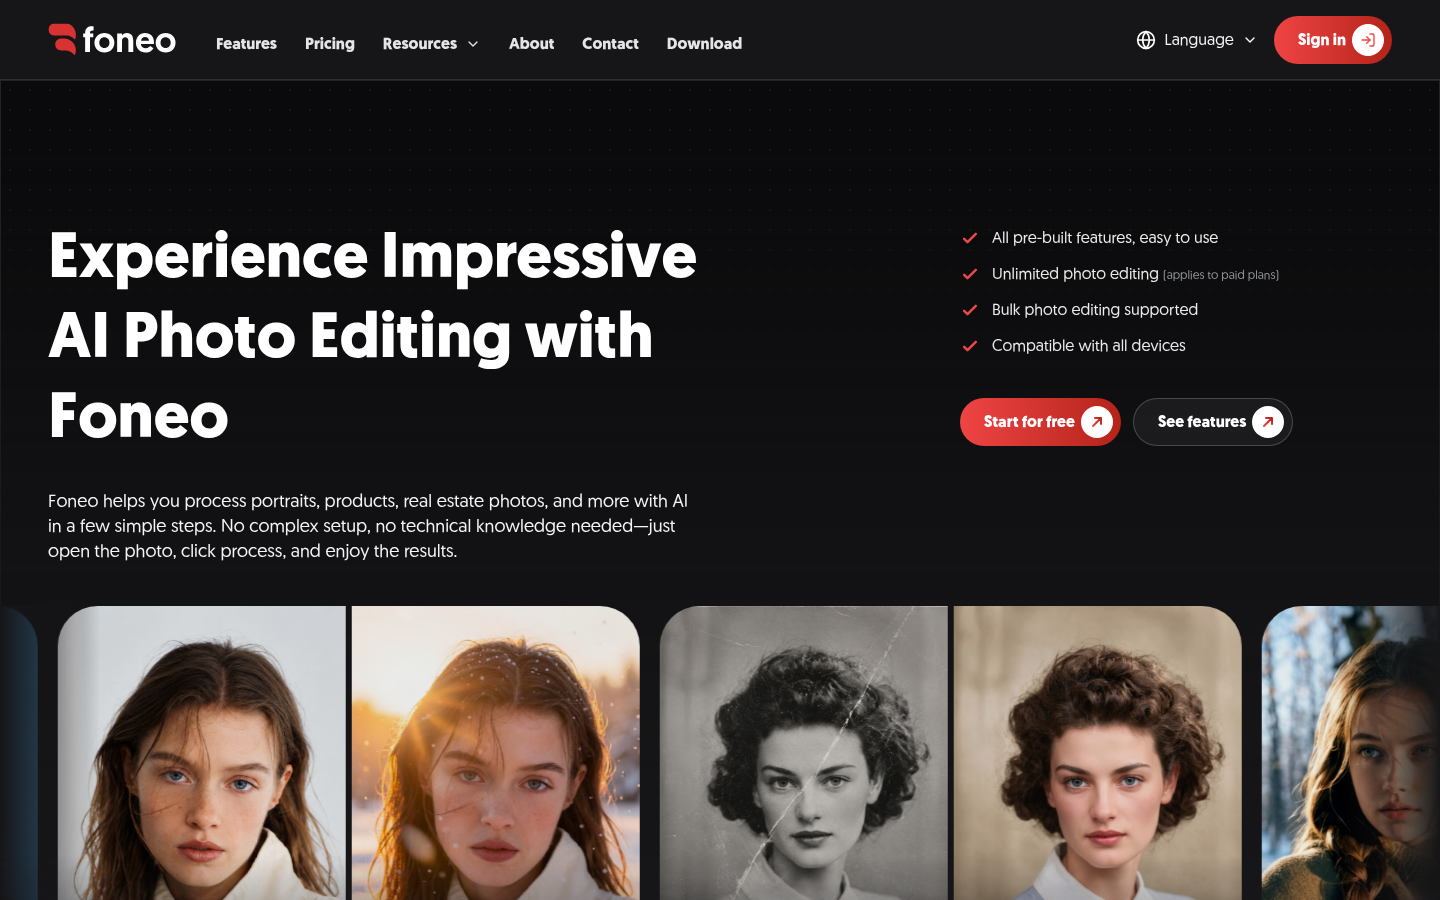The height and width of the screenshot is (900, 1440).
Task: Open the Resources nav label
Action: coord(420,43)
